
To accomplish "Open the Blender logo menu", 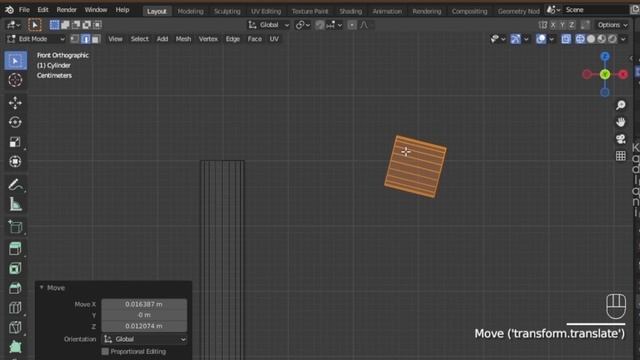I will click(9, 10).
